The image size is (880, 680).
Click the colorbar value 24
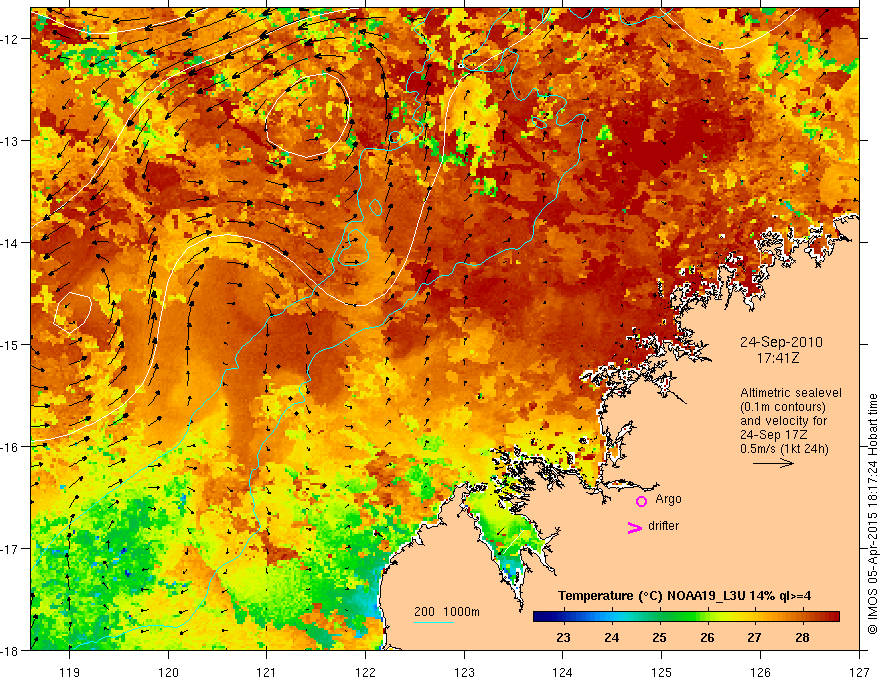pyautogui.click(x=612, y=637)
